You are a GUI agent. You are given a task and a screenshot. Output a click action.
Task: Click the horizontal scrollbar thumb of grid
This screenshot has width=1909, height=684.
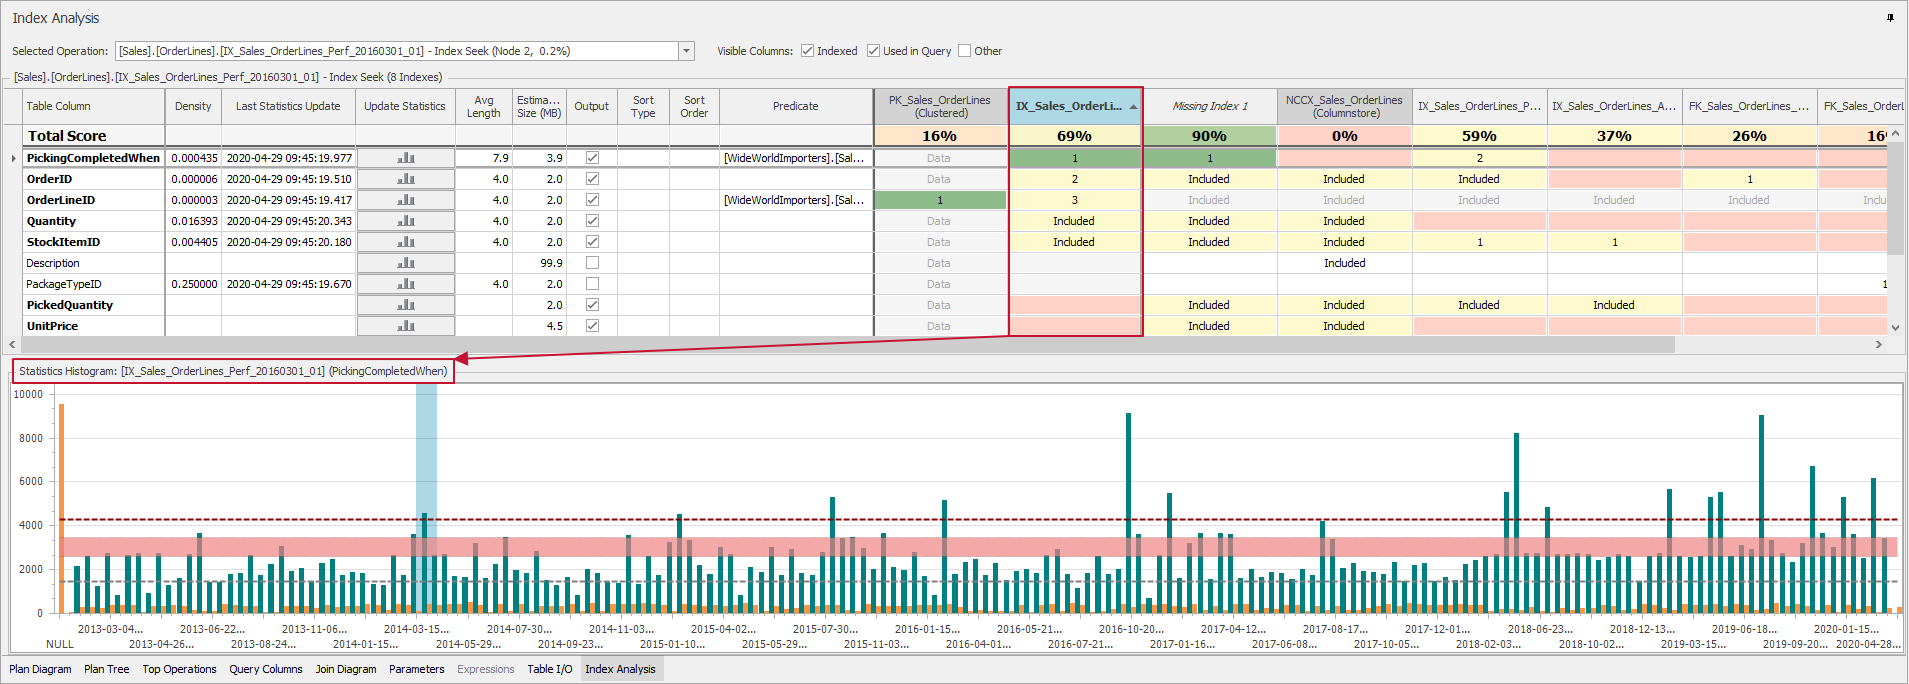coord(850,344)
